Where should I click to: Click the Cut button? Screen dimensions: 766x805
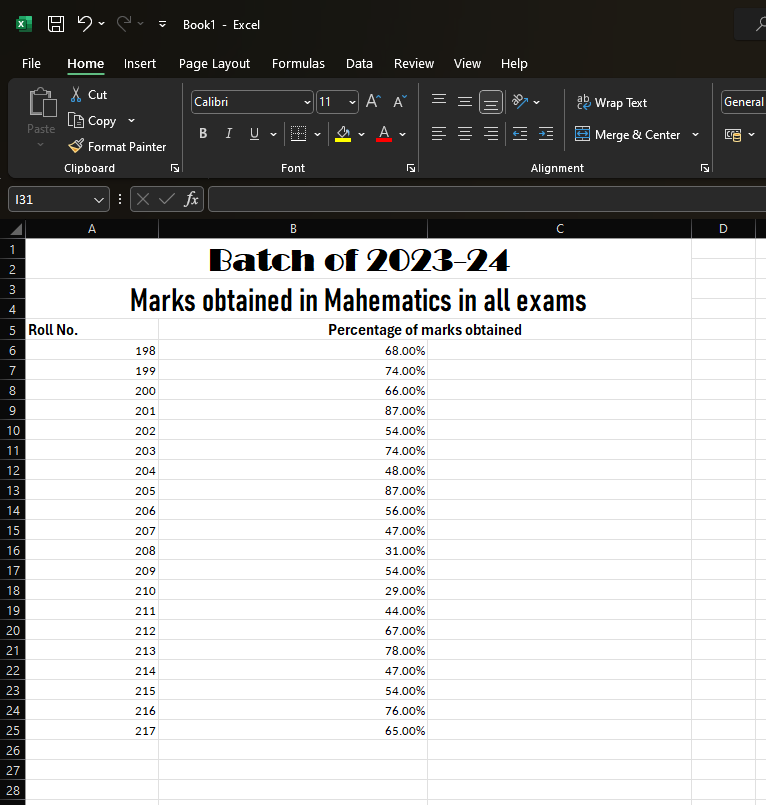(88, 95)
